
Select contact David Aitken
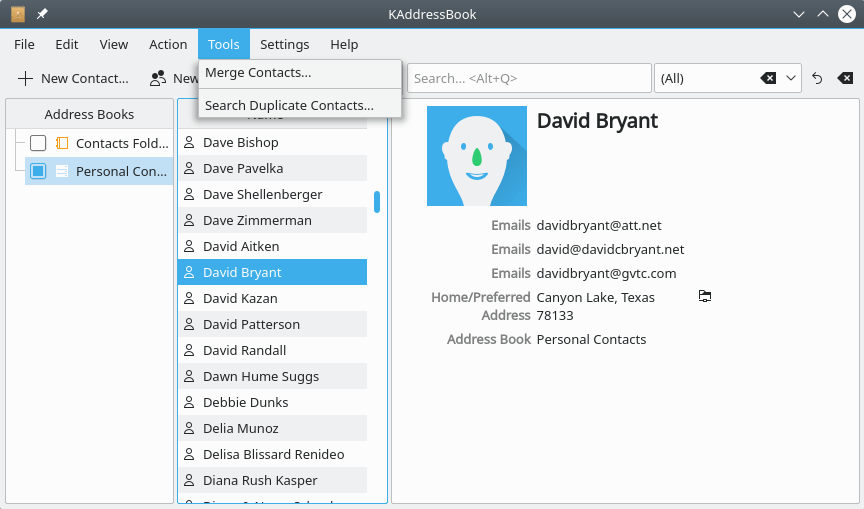click(x=272, y=246)
